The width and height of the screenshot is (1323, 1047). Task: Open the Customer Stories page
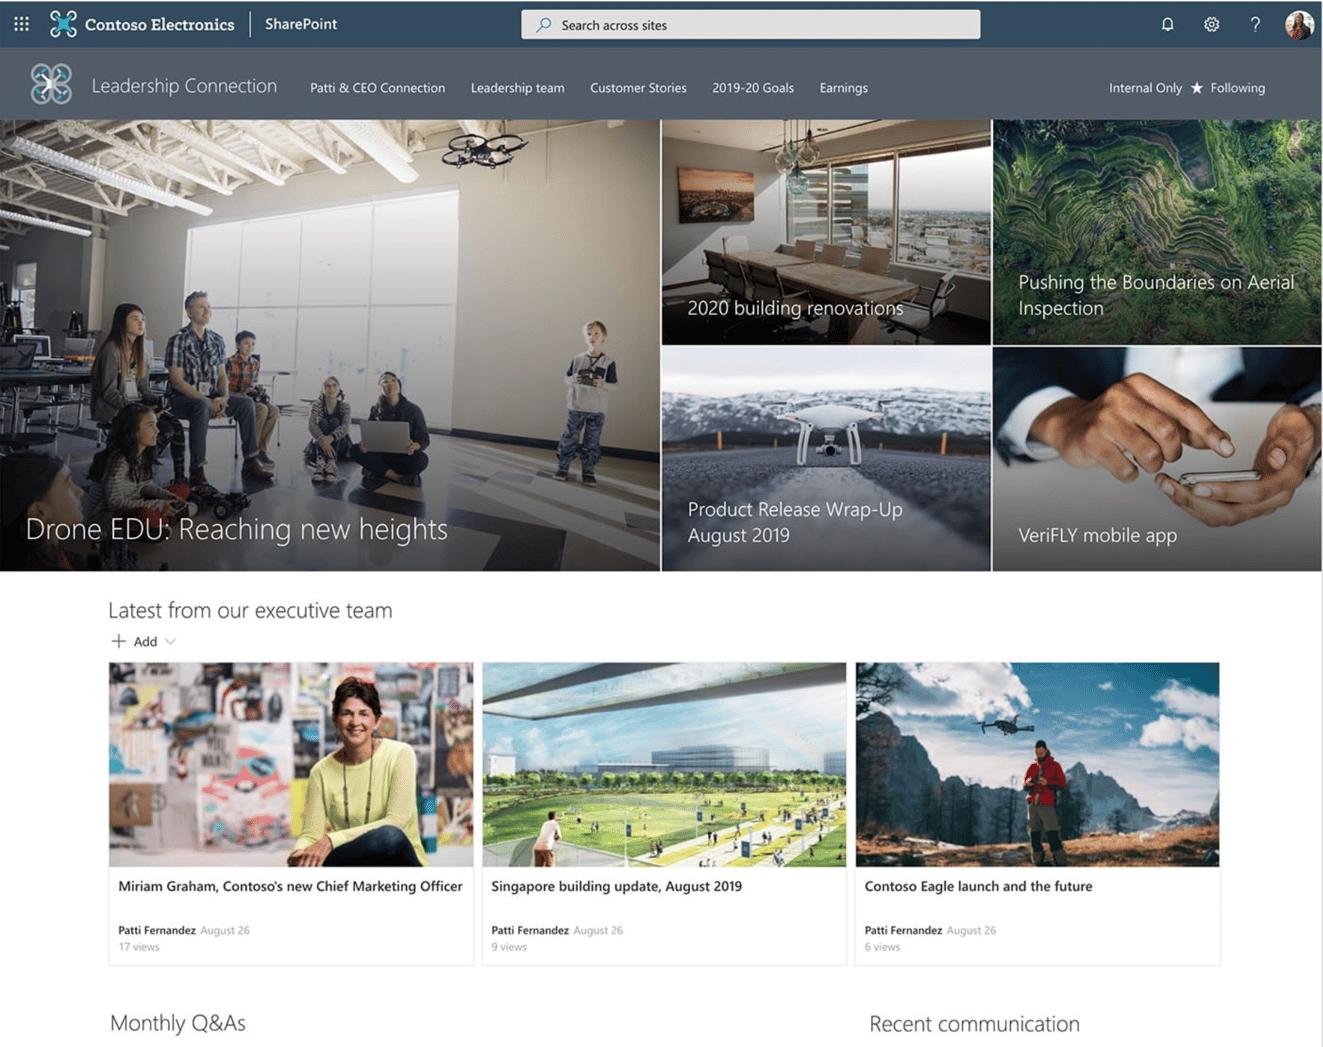638,88
